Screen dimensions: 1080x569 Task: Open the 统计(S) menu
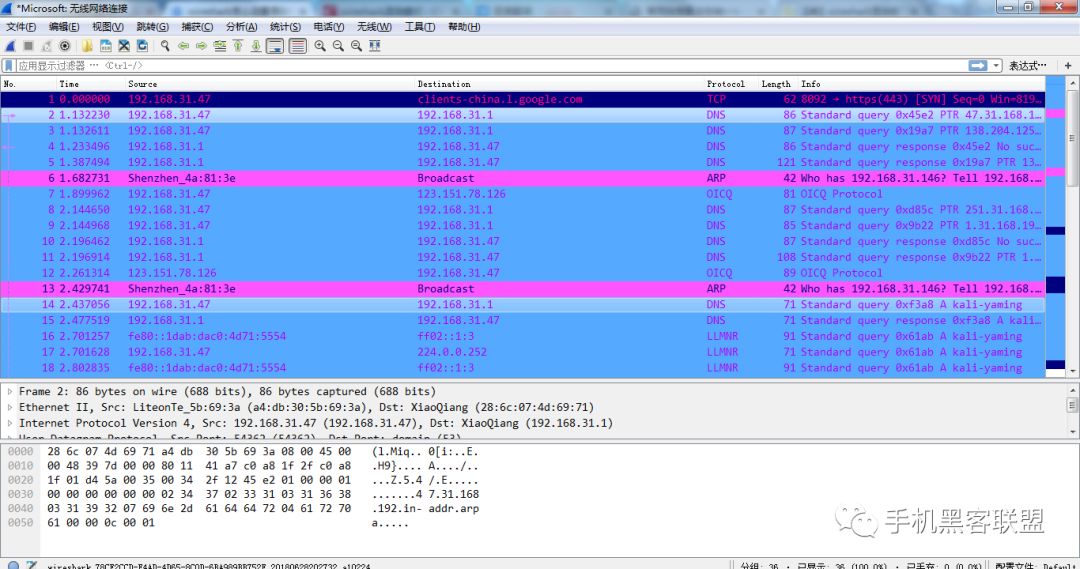click(285, 27)
